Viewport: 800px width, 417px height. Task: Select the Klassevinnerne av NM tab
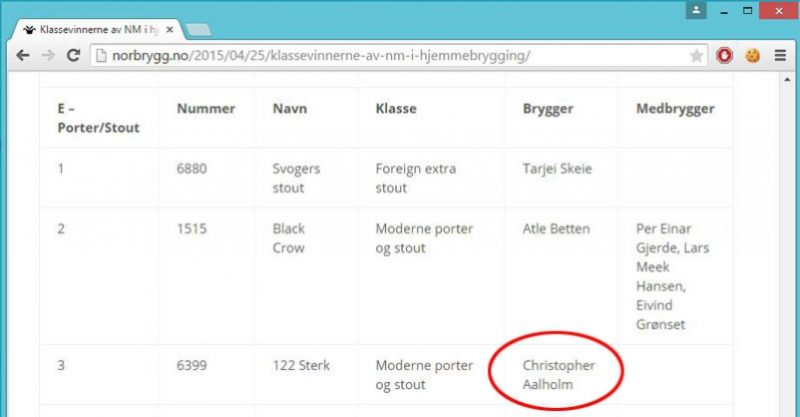(x=98, y=30)
